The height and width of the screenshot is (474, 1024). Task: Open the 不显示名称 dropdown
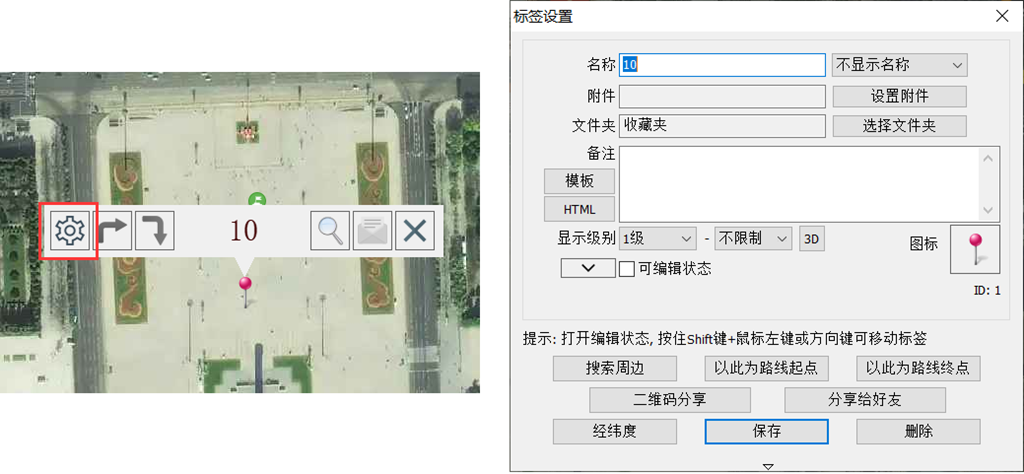pos(900,65)
